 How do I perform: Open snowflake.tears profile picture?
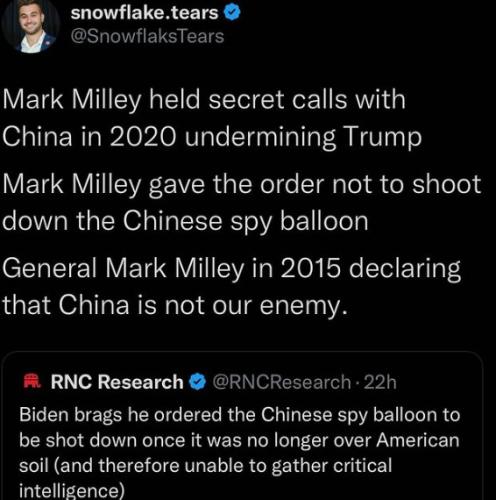click(x=31, y=25)
